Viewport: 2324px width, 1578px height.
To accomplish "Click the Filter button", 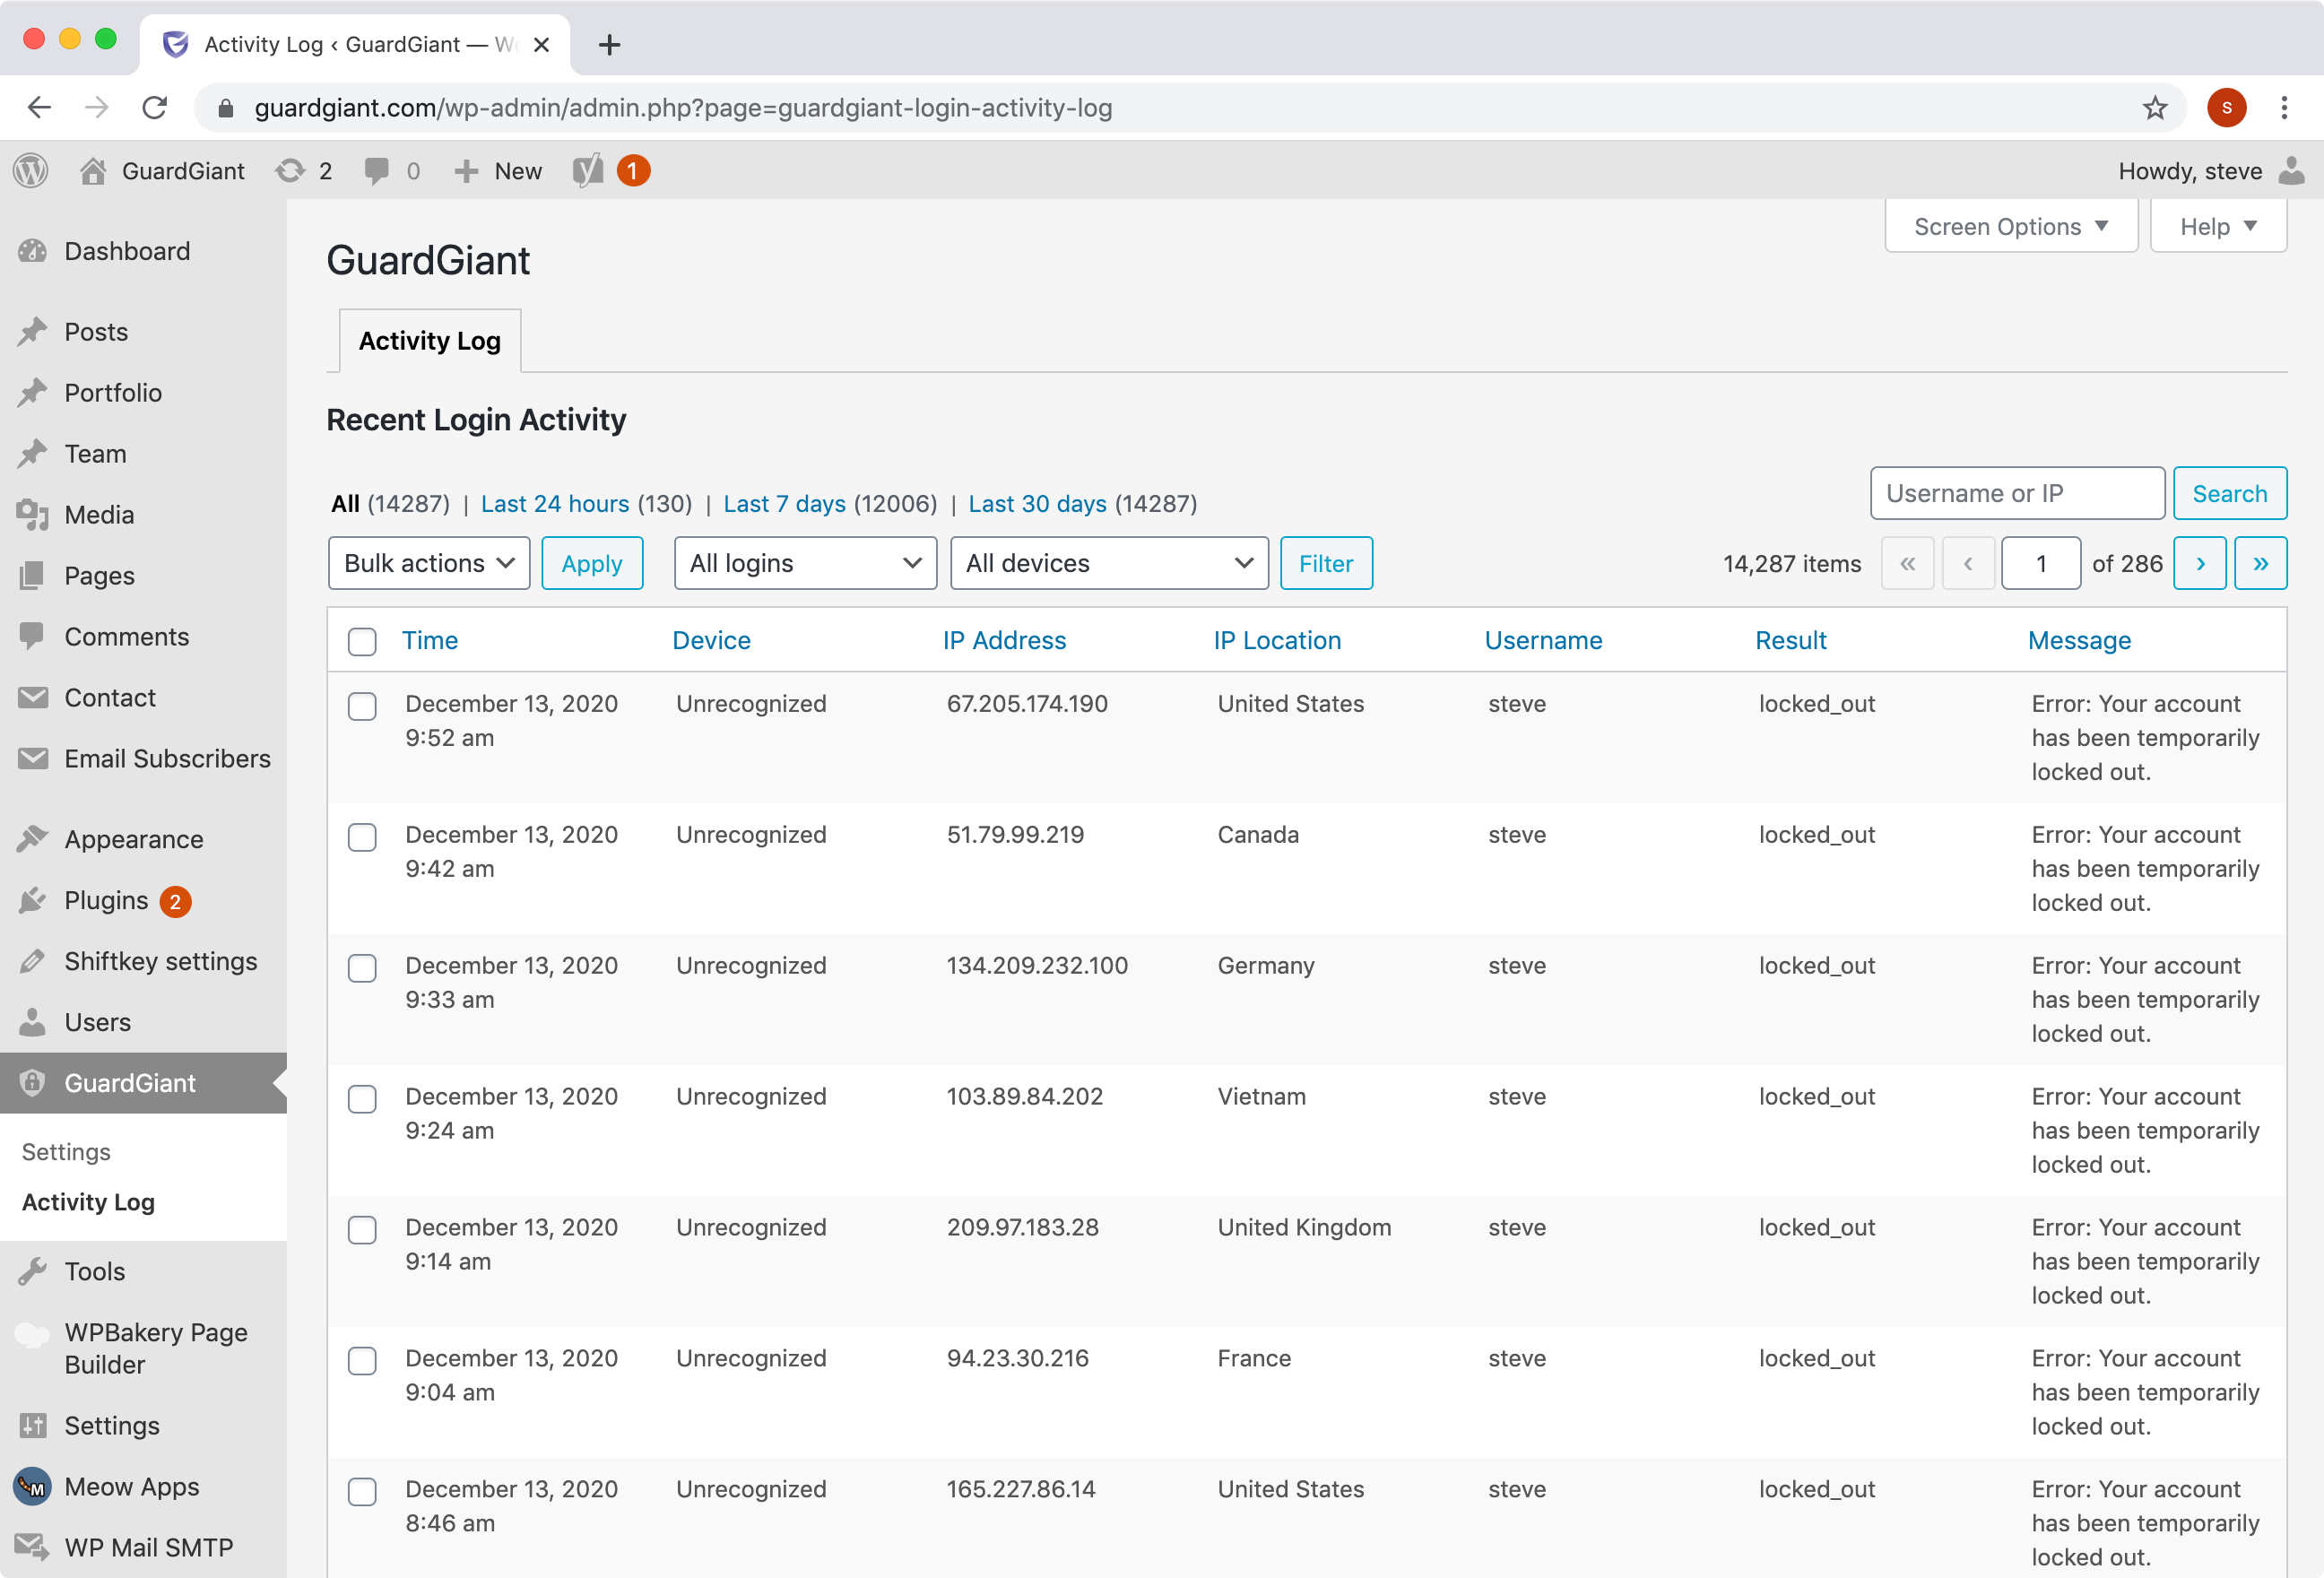I will 1326,564.
